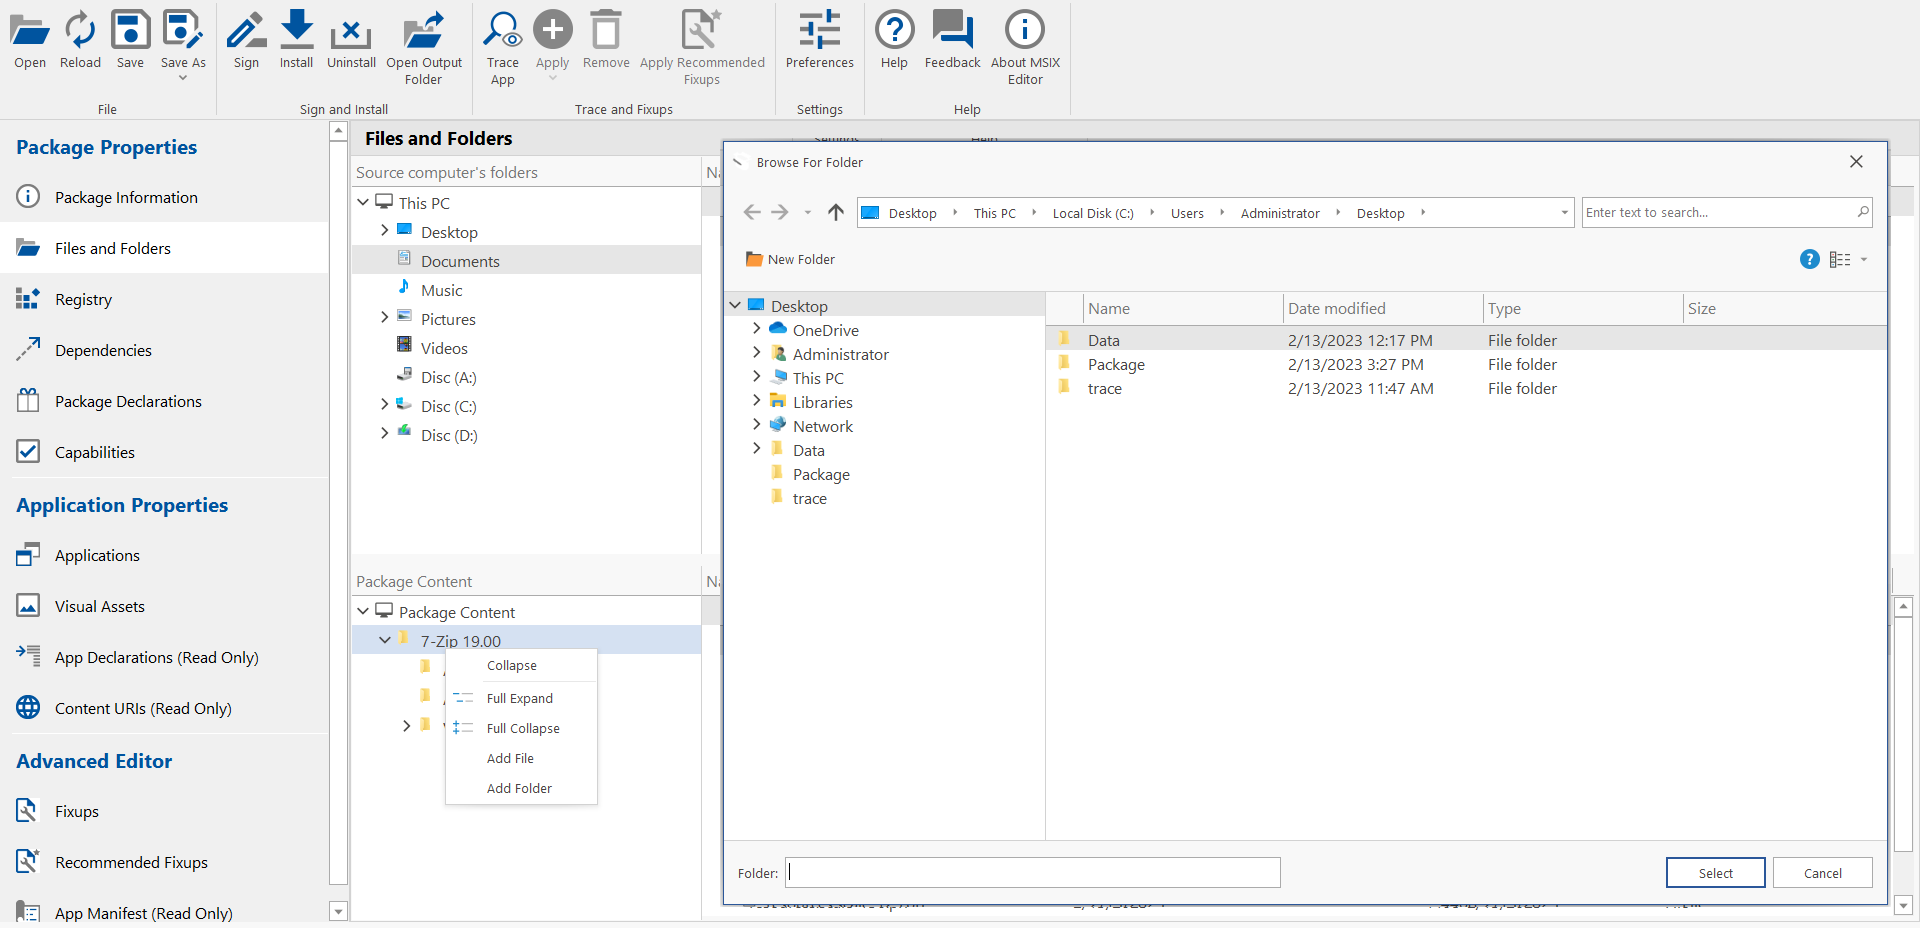Image resolution: width=1920 pixels, height=928 pixels.
Task: Click the New Folder button
Action: 790,260
